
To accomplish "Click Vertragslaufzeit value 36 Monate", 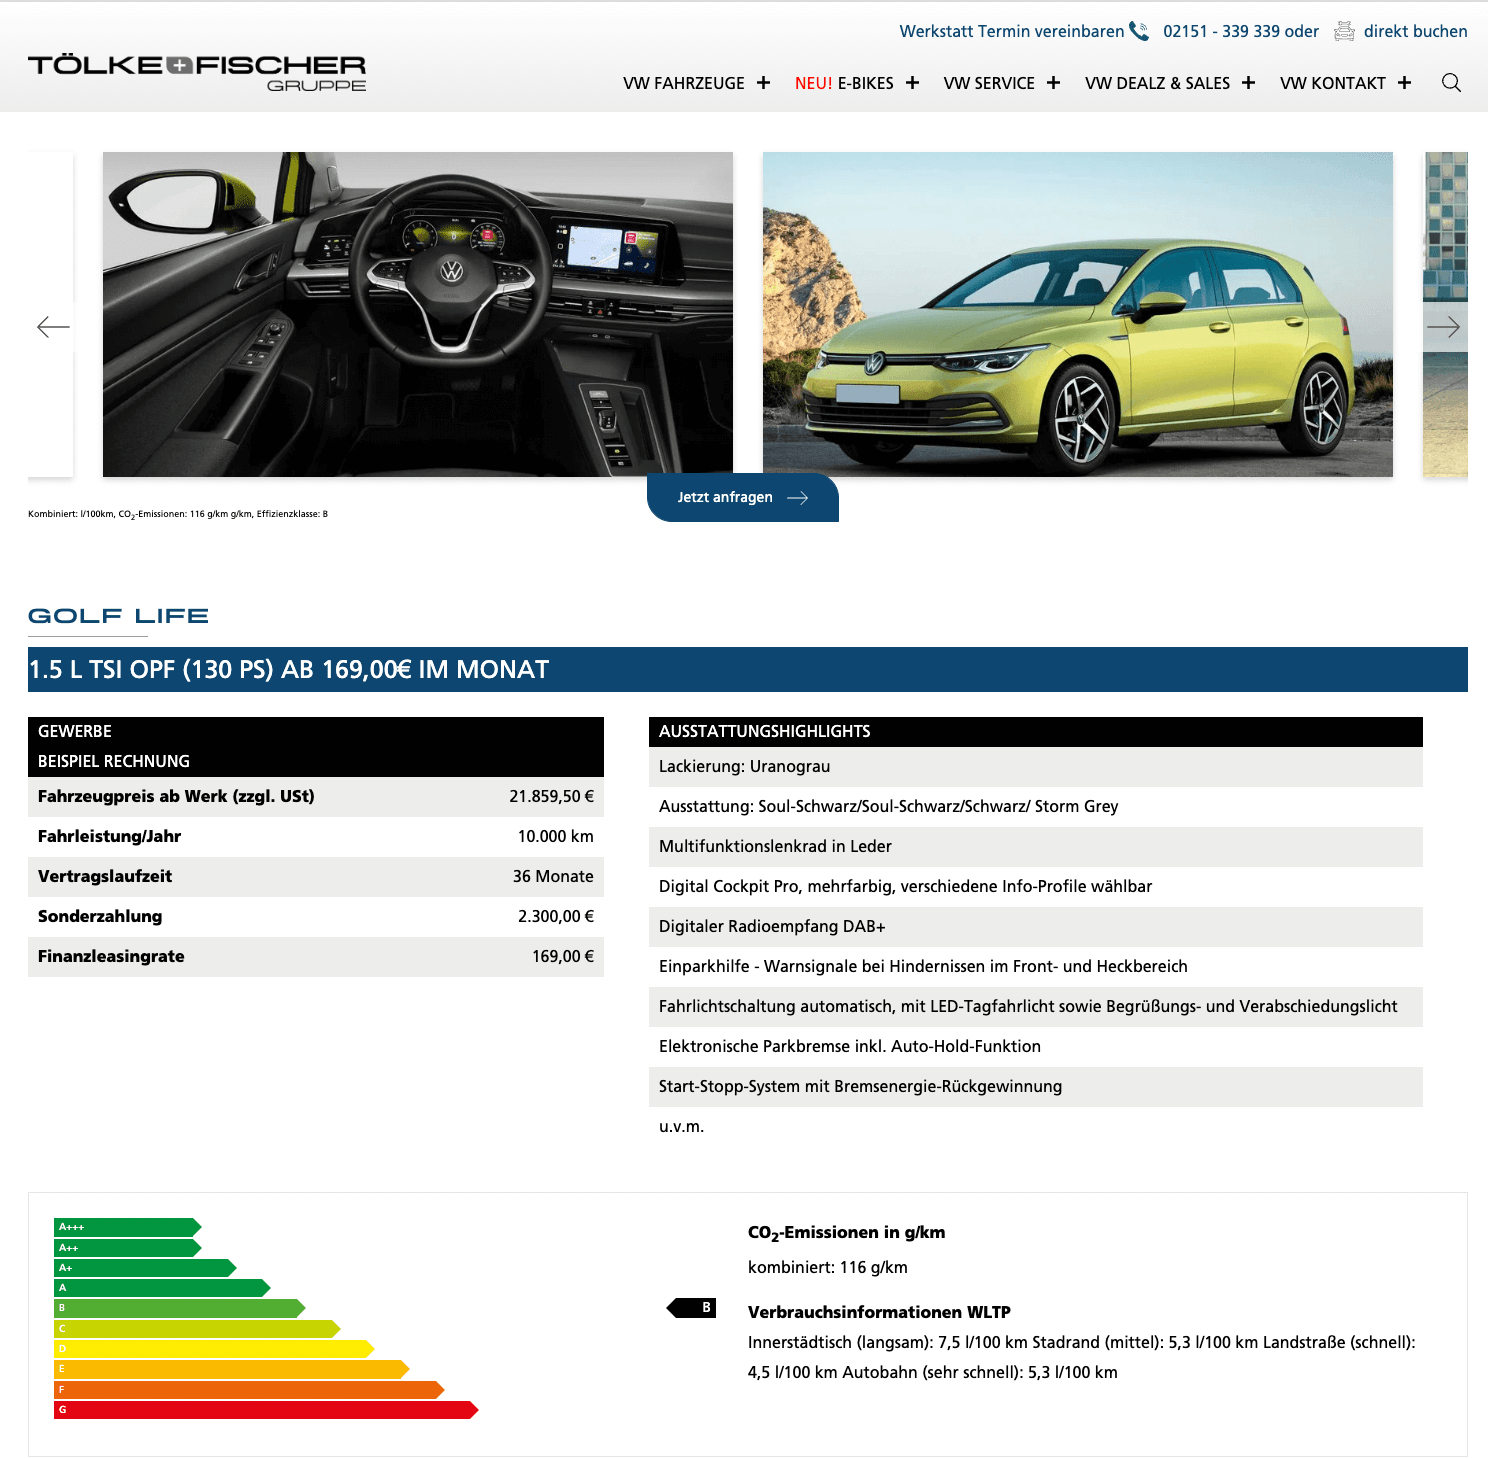I will 553,876.
